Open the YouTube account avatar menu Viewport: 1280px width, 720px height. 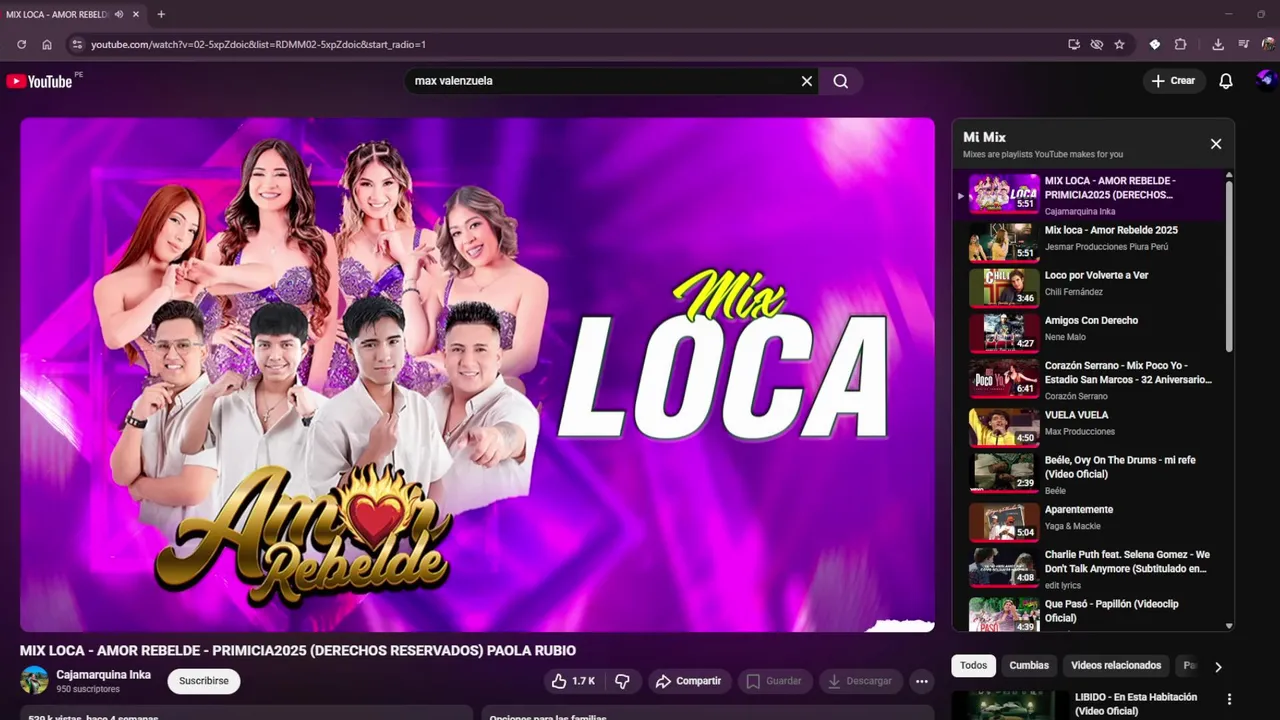pyautogui.click(x=1266, y=79)
